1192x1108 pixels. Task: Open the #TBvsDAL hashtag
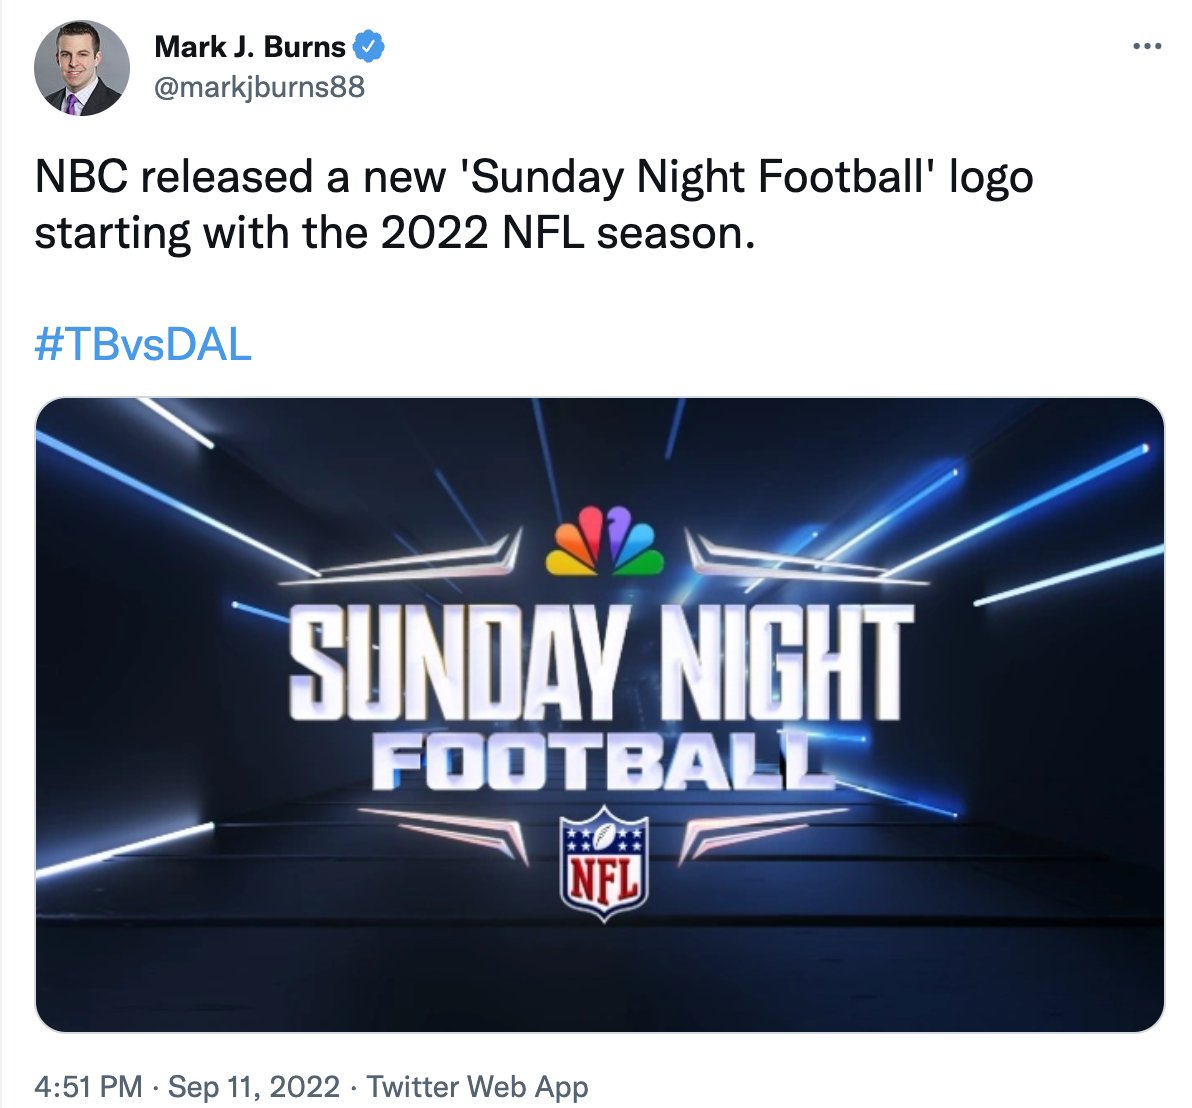coord(143,344)
